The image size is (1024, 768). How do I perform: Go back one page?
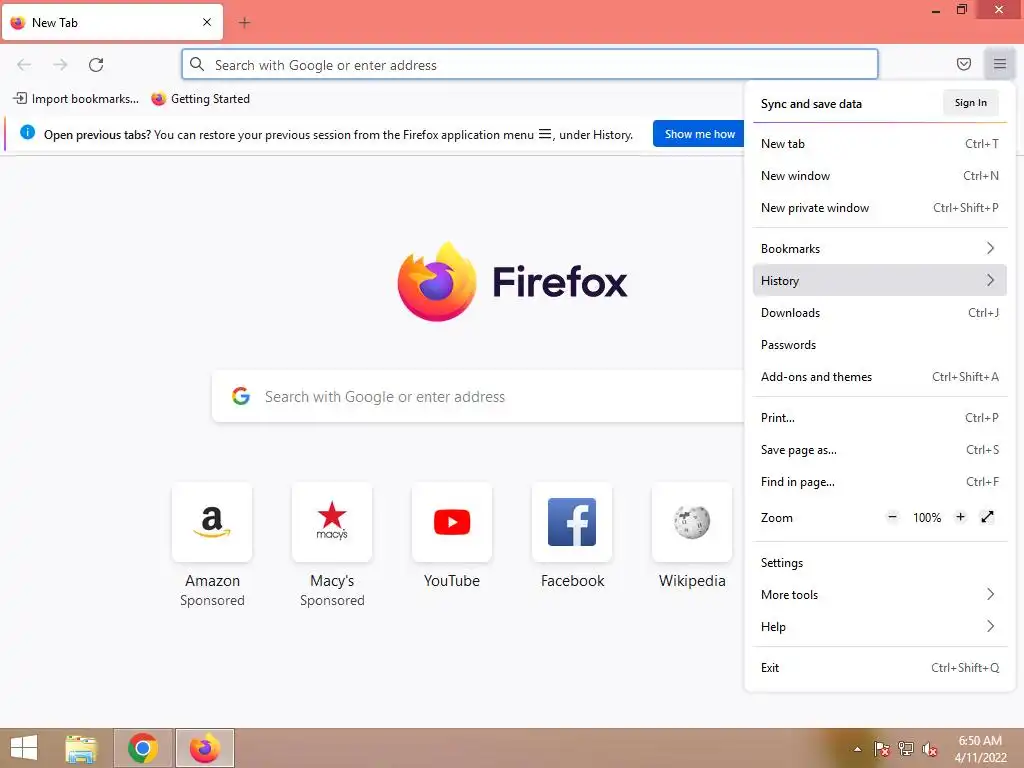click(x=24, y=65)
